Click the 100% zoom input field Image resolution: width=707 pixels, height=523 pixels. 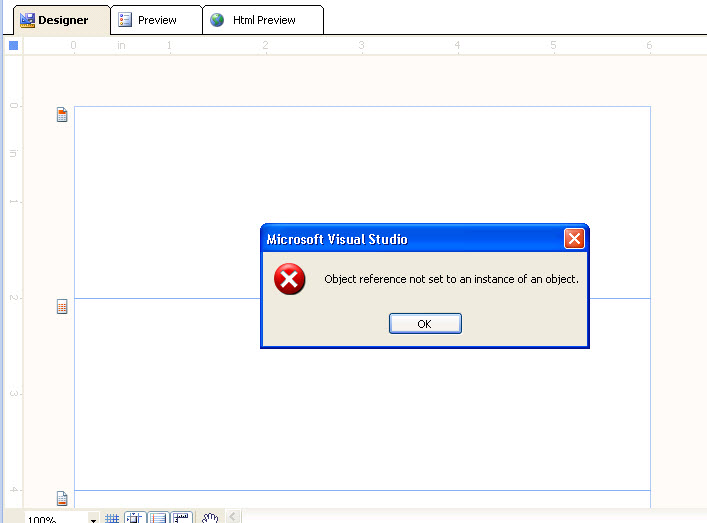pos(56,518)
